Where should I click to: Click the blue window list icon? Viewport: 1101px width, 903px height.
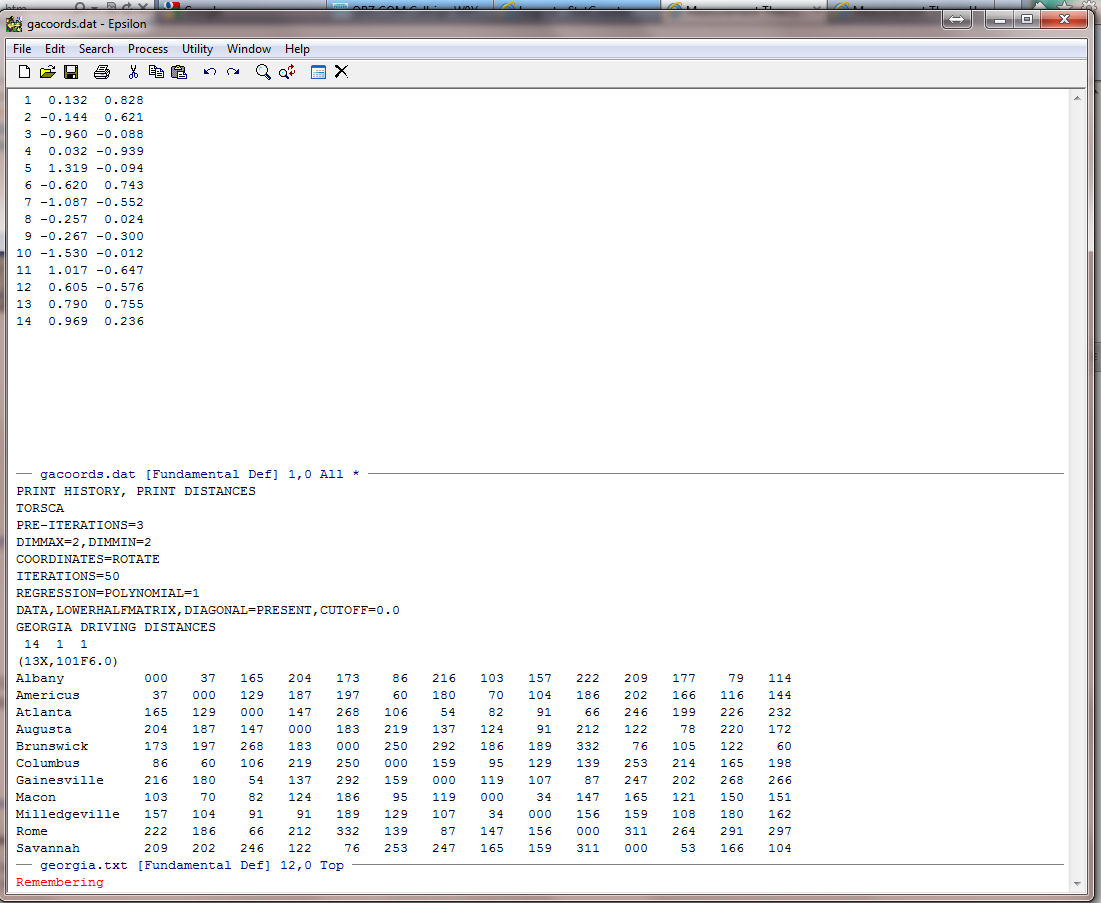coord(318,72)
